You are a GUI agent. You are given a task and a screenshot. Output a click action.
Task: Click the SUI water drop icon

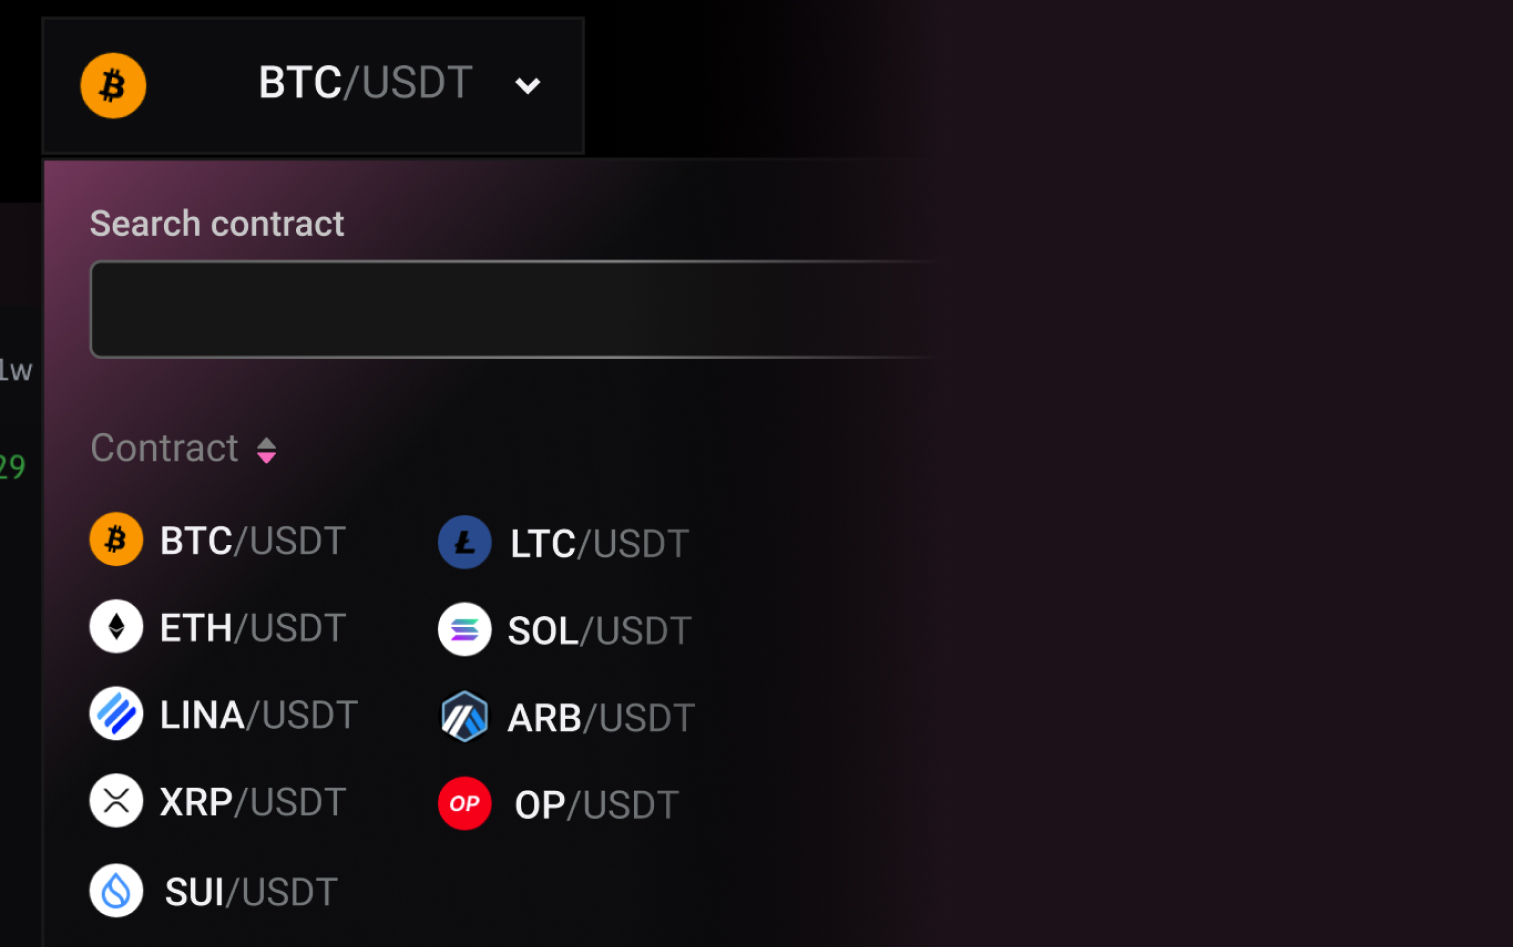(x=116, y=890)
